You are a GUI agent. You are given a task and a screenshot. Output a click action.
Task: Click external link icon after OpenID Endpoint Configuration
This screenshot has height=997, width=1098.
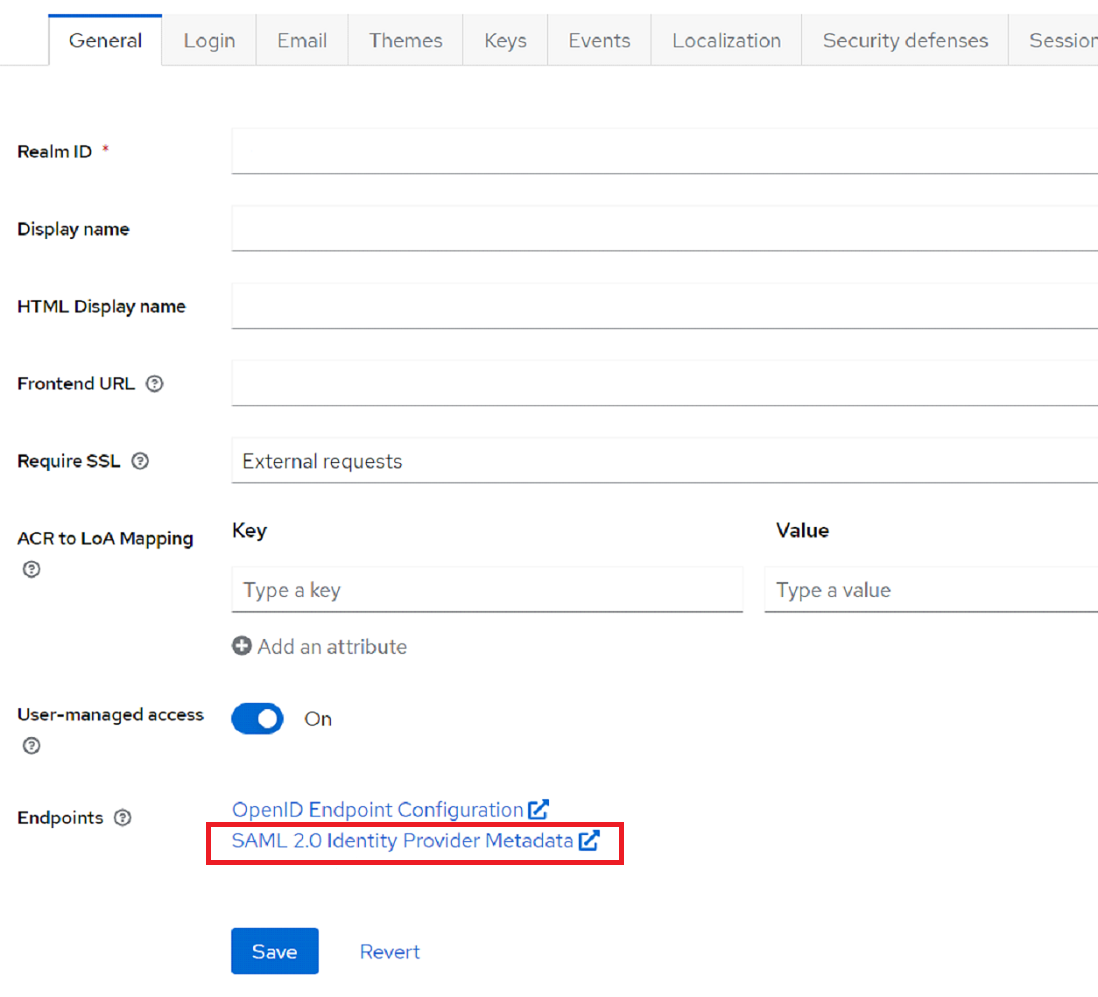tap(539, 809)
